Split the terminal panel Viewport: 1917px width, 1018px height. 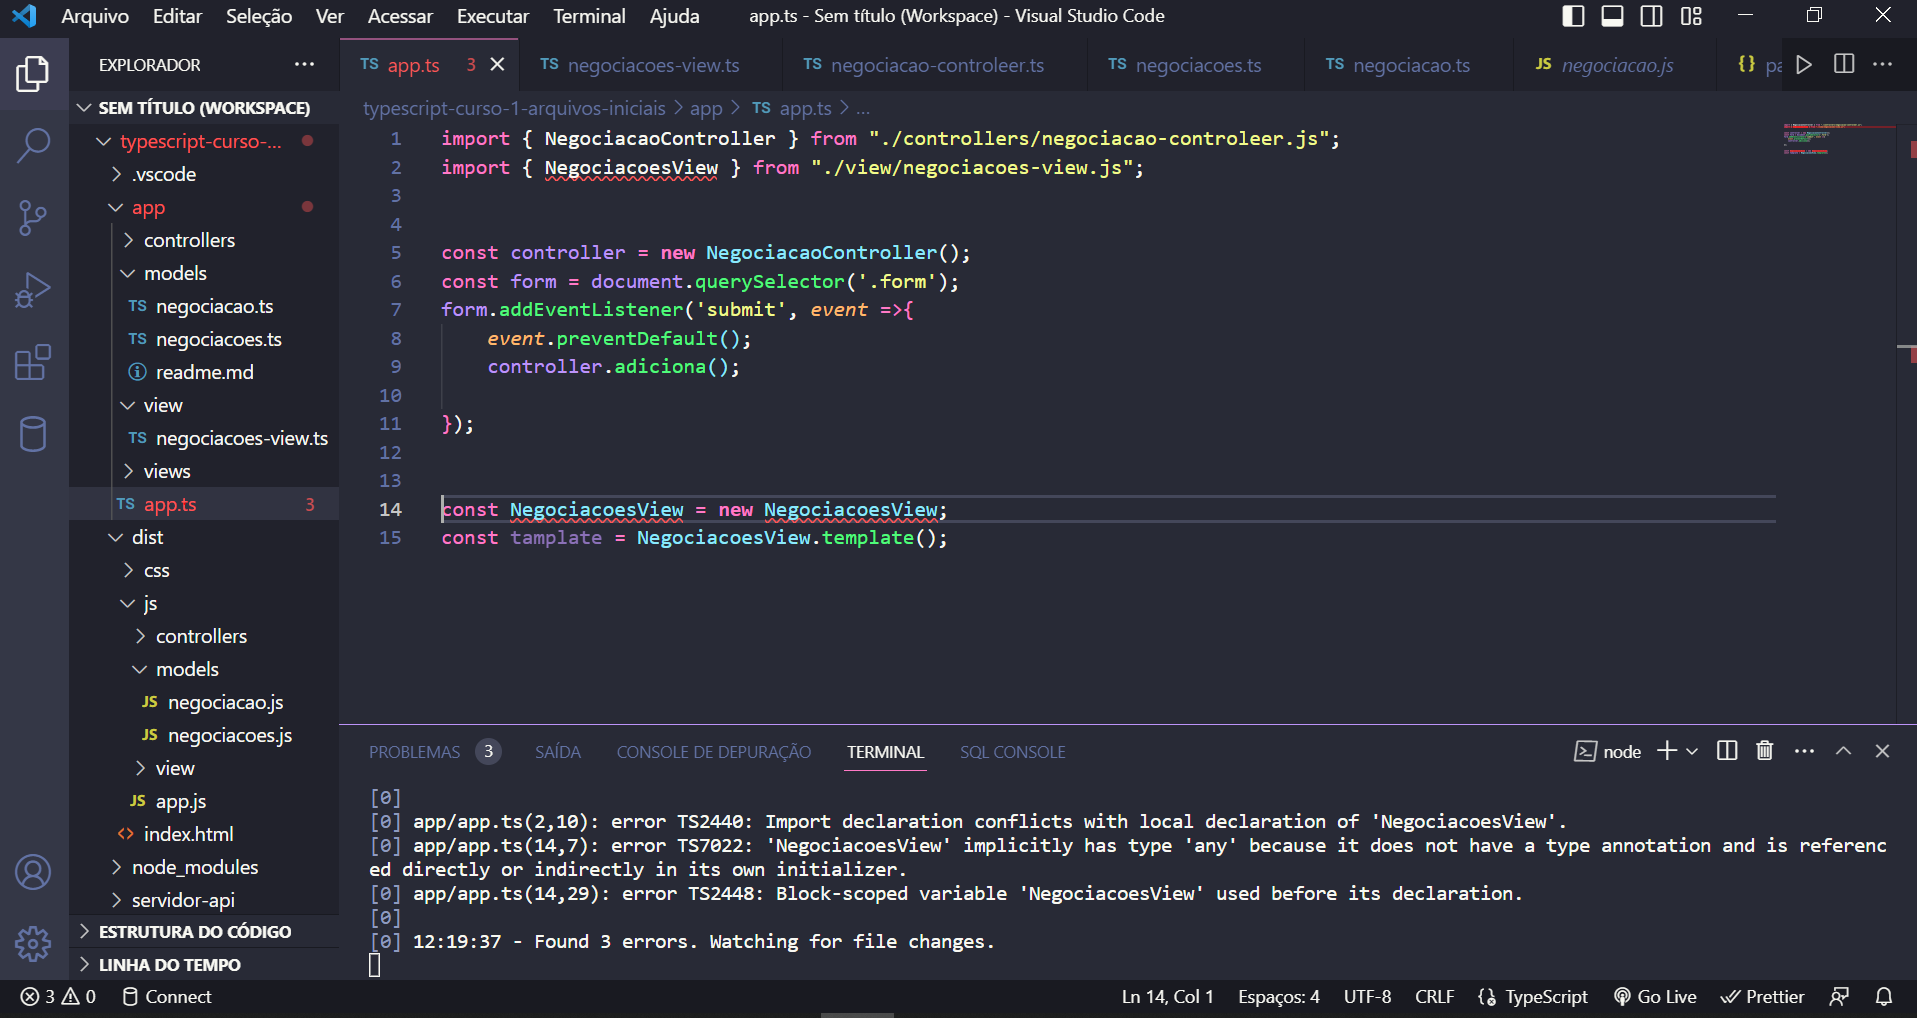1727,751
